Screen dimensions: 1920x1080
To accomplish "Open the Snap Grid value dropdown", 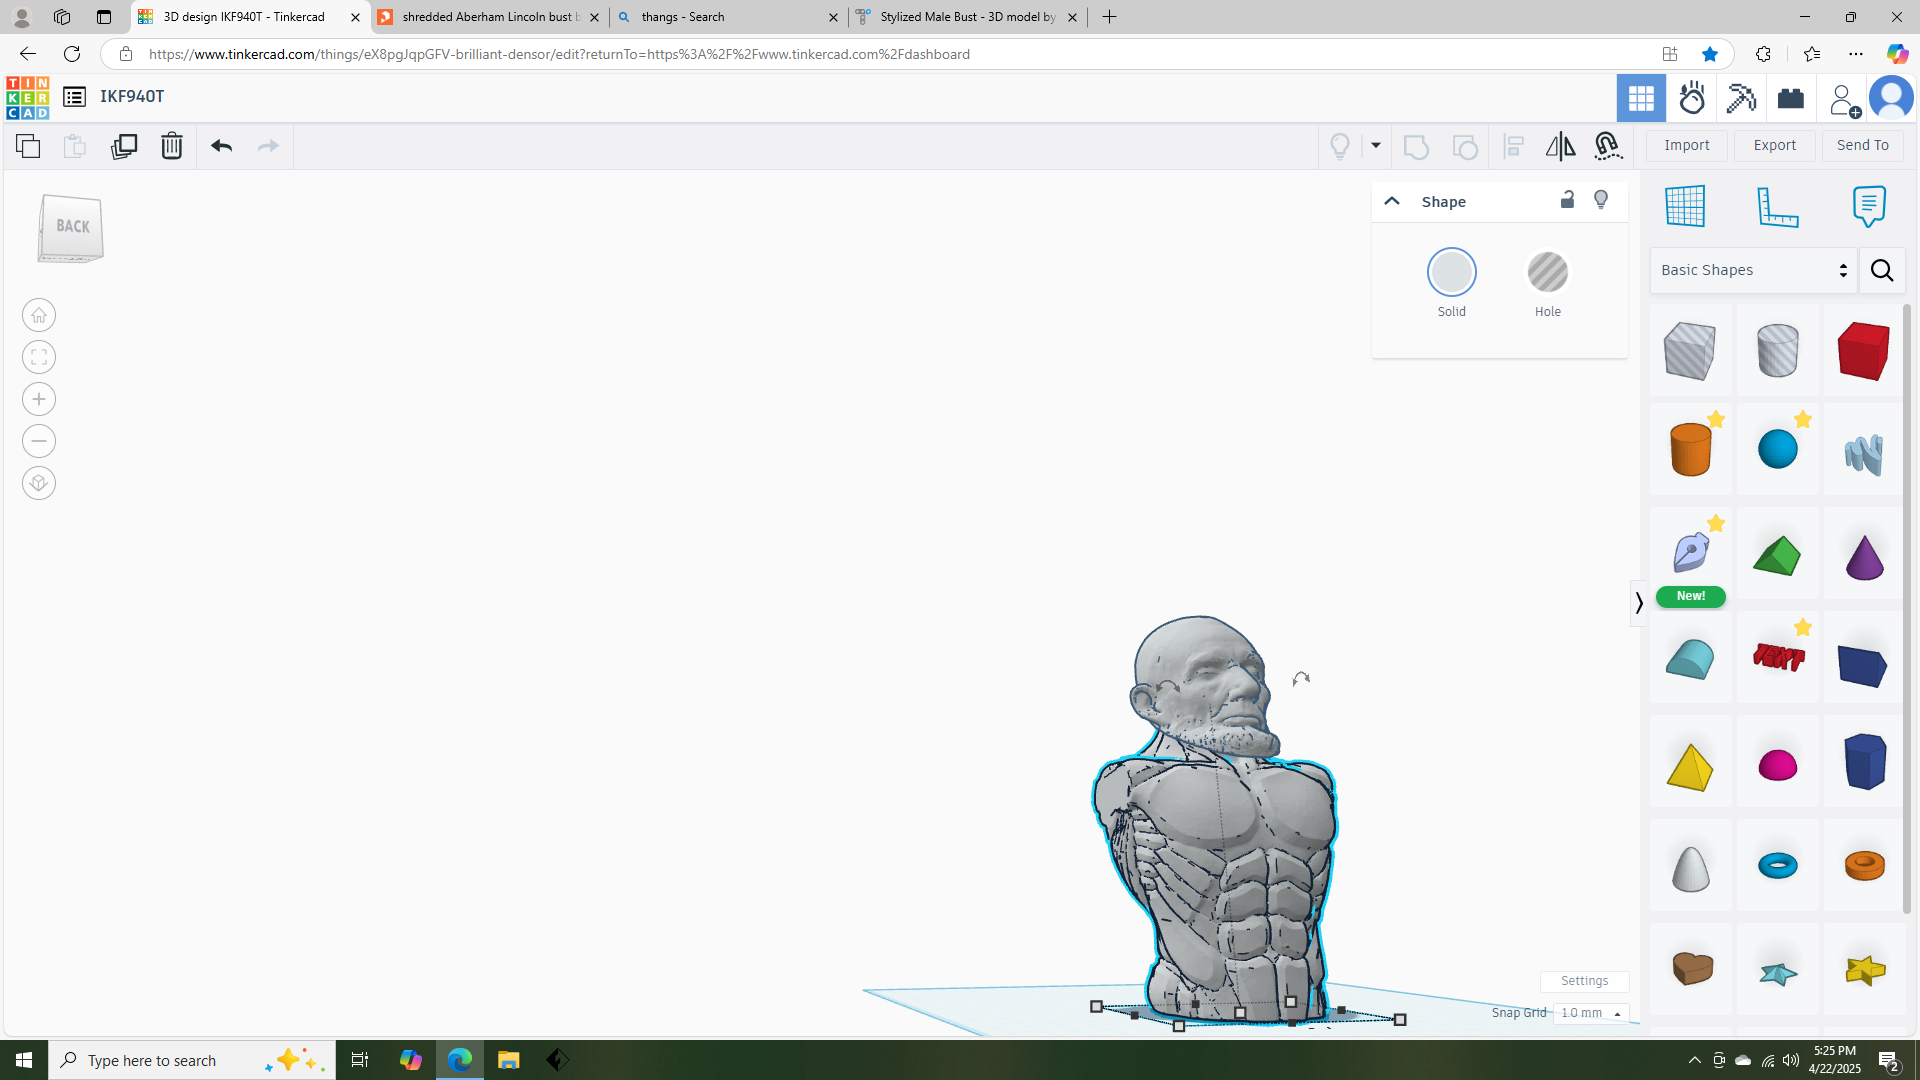I will 1591,1013.
